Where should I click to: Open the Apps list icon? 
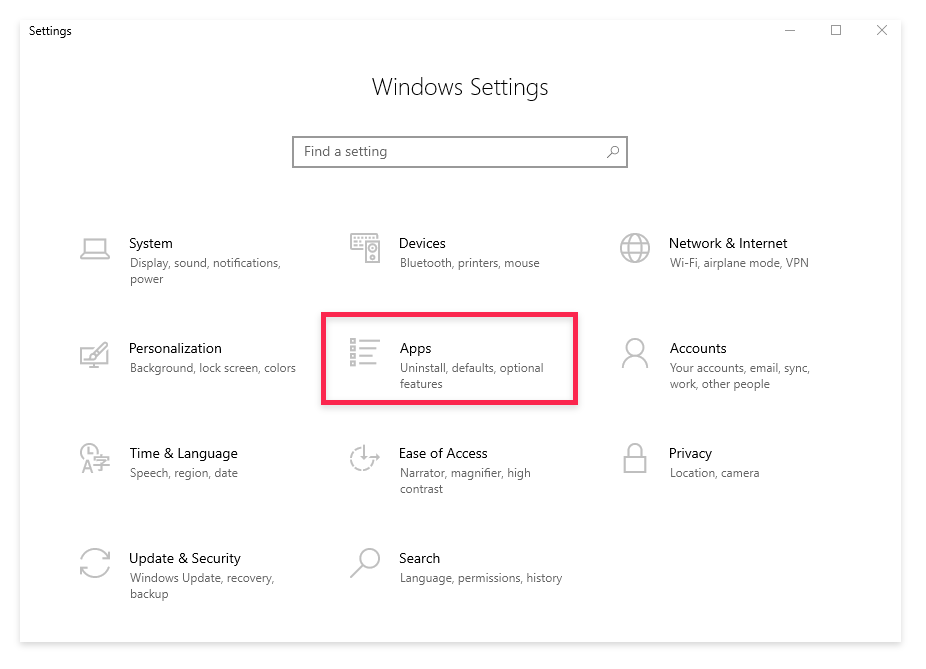click(364, 353)
